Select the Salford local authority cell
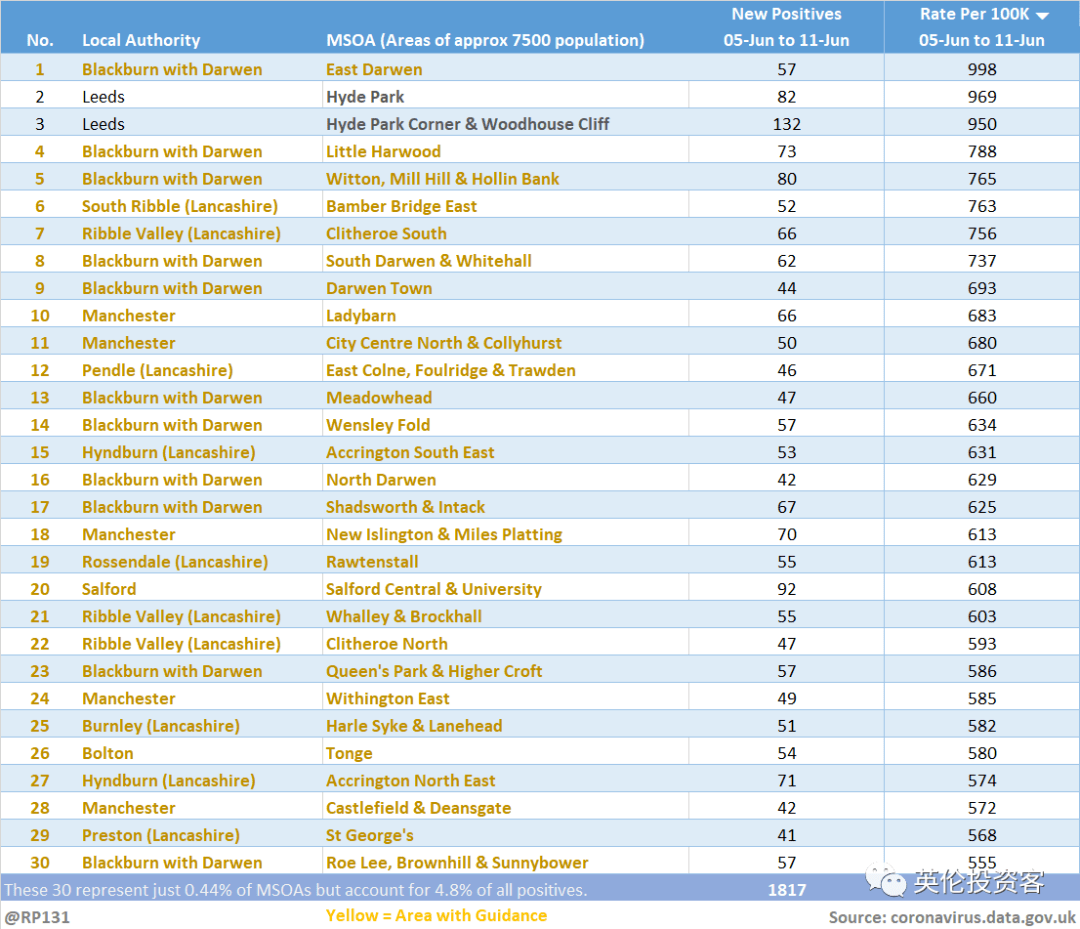Viewport: 1080px width, 929px height. pos(109,589)
